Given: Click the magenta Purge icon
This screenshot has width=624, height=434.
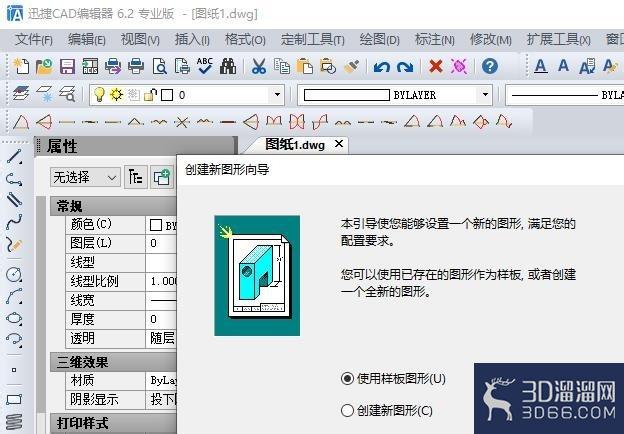Looking at the screenshot, I should click(x=459, y=66).
